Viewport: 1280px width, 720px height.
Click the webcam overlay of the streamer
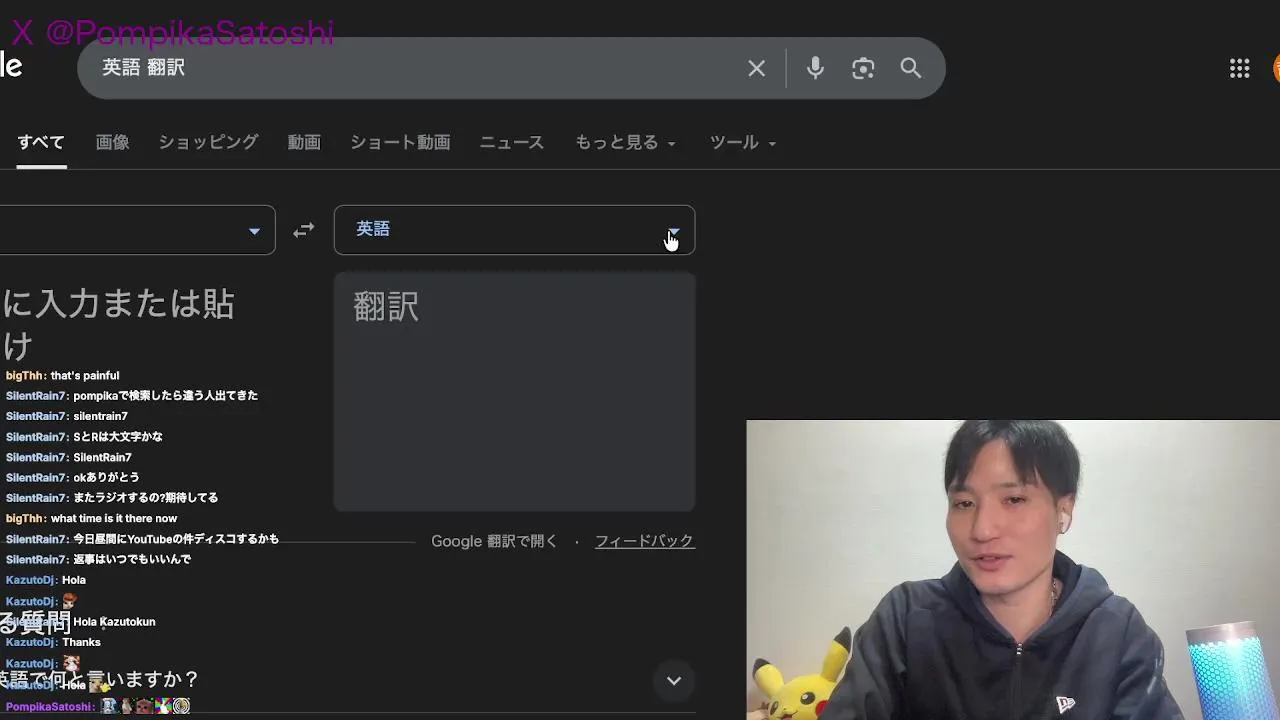tap(1013, 570)
